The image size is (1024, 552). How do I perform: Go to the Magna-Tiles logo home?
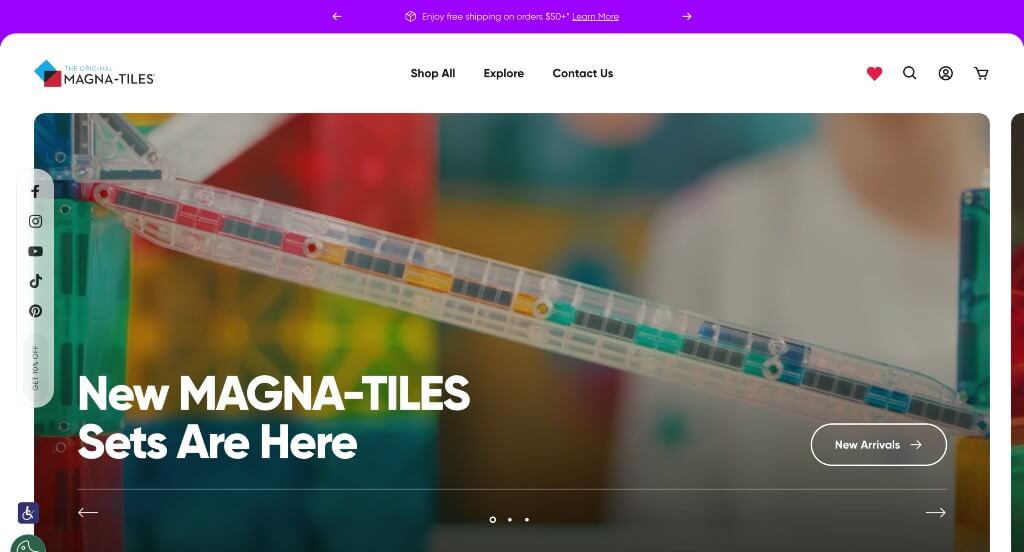(x=94, y=74)
